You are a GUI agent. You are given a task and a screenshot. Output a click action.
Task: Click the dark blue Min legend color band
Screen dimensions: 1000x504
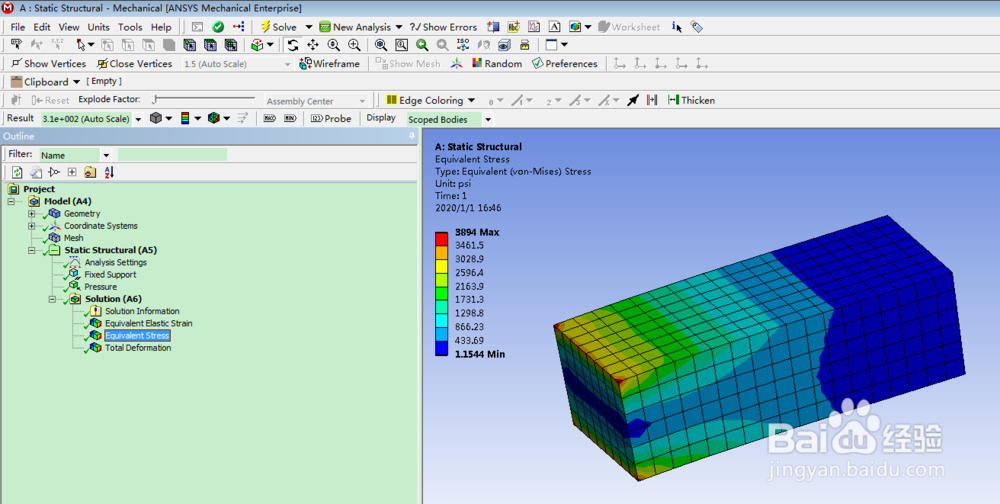pyautogui.click(x=441, y=348)
